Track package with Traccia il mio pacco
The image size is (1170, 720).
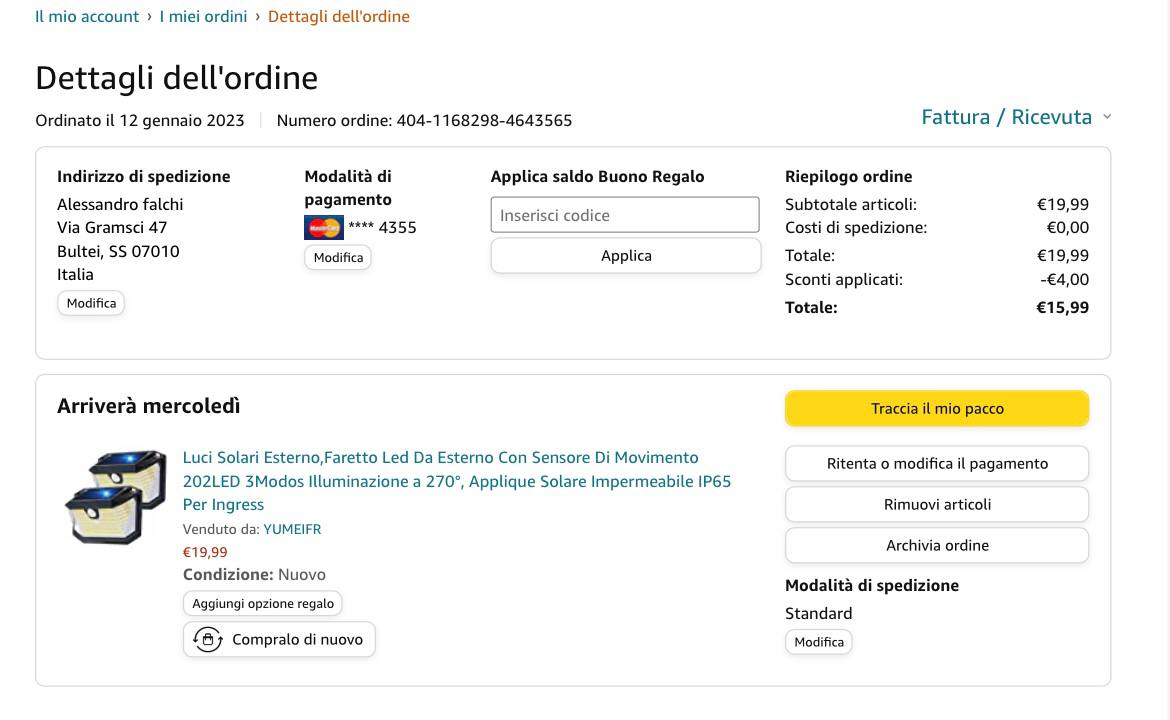[937, 408]
